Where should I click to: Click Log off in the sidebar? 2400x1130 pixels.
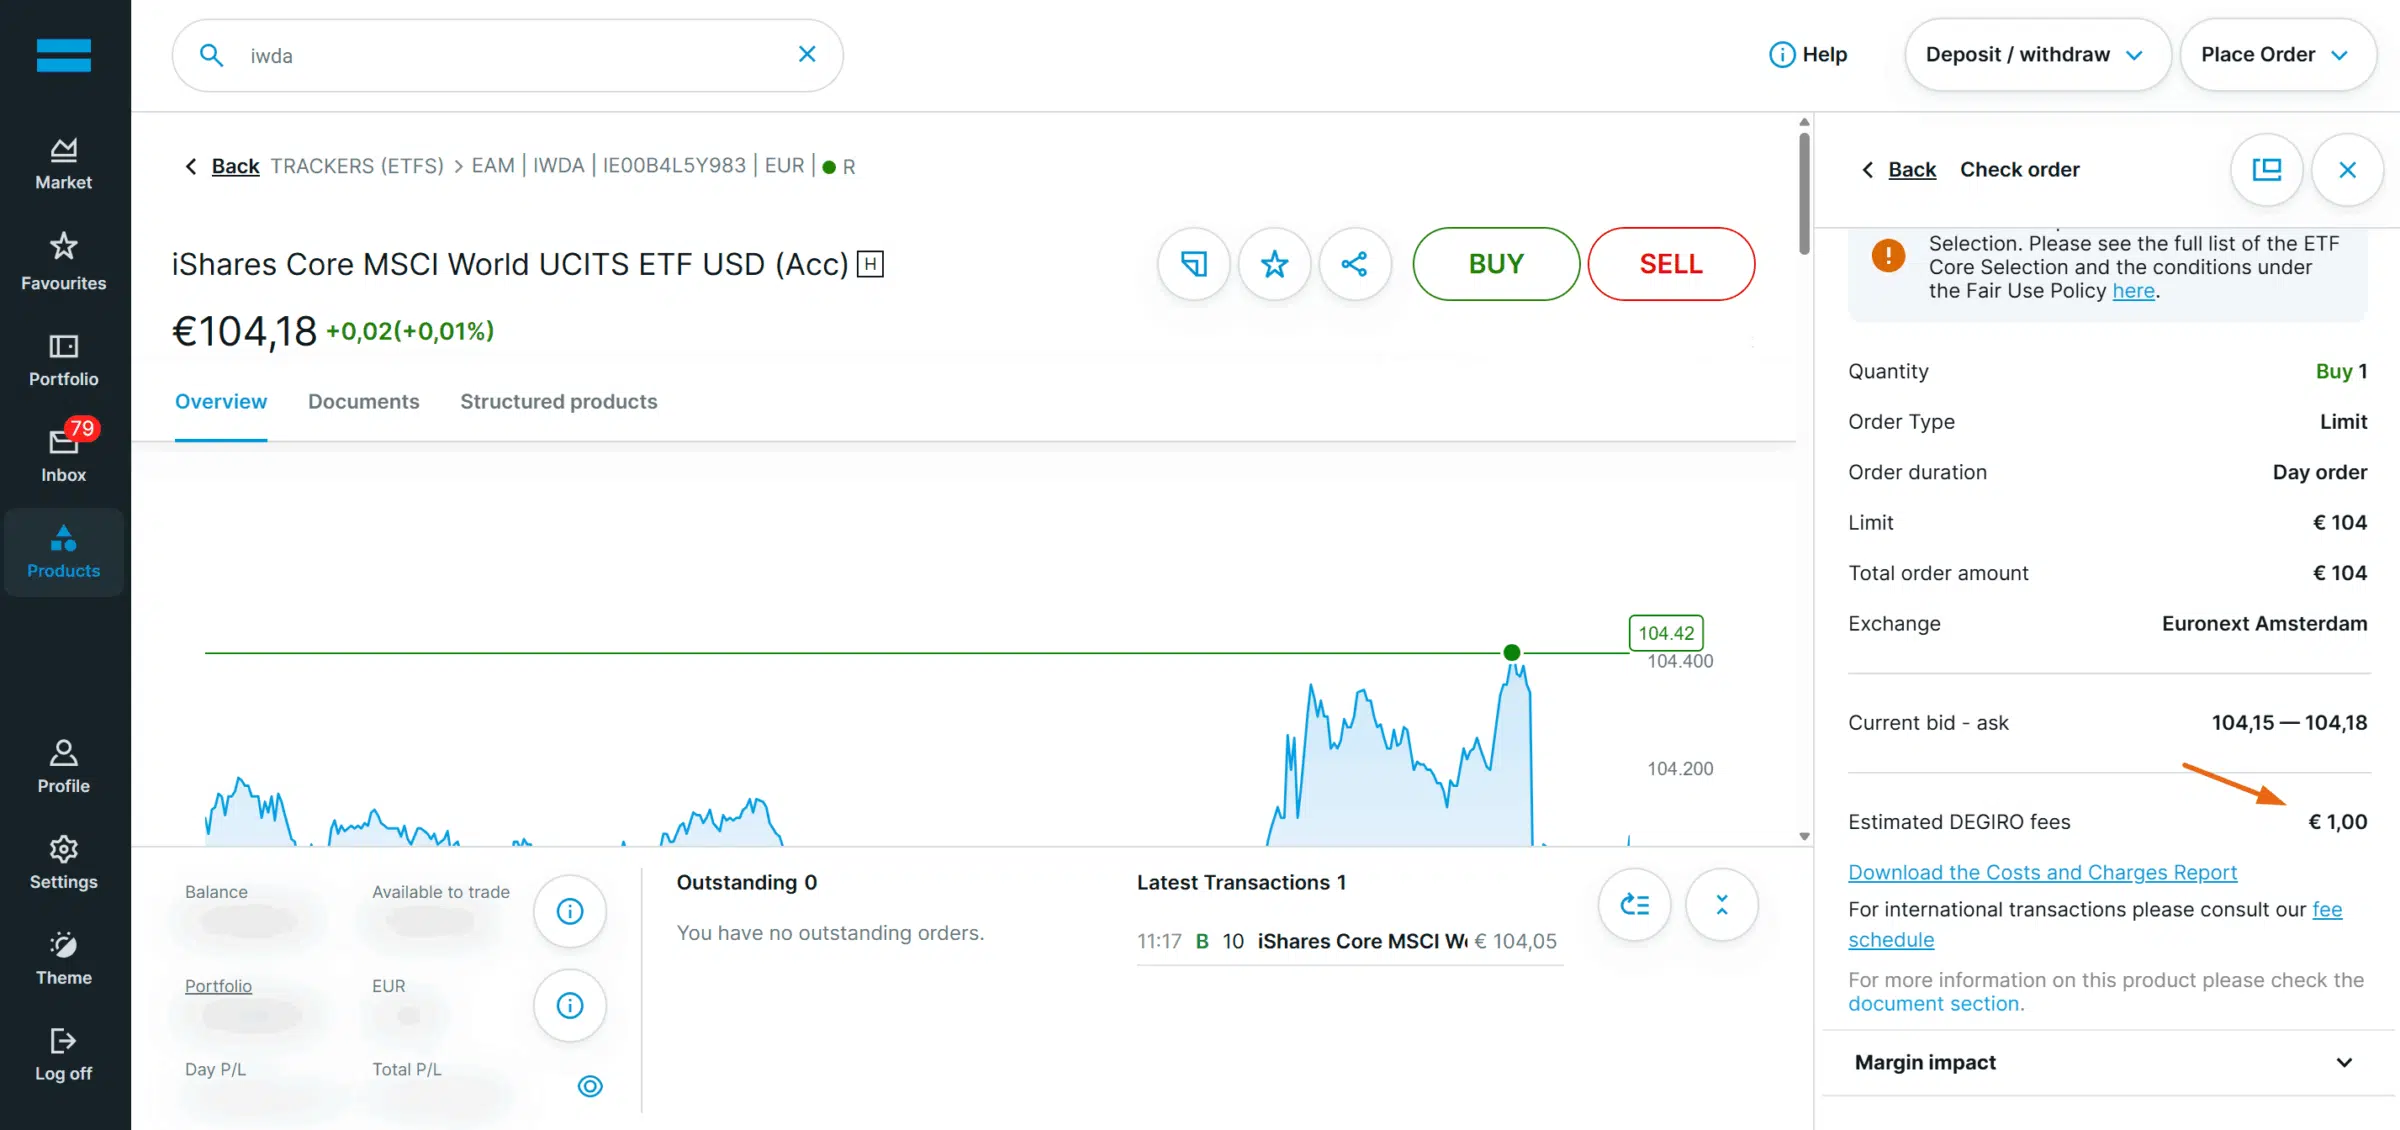pyautogui.click(x=63, y=1055)
